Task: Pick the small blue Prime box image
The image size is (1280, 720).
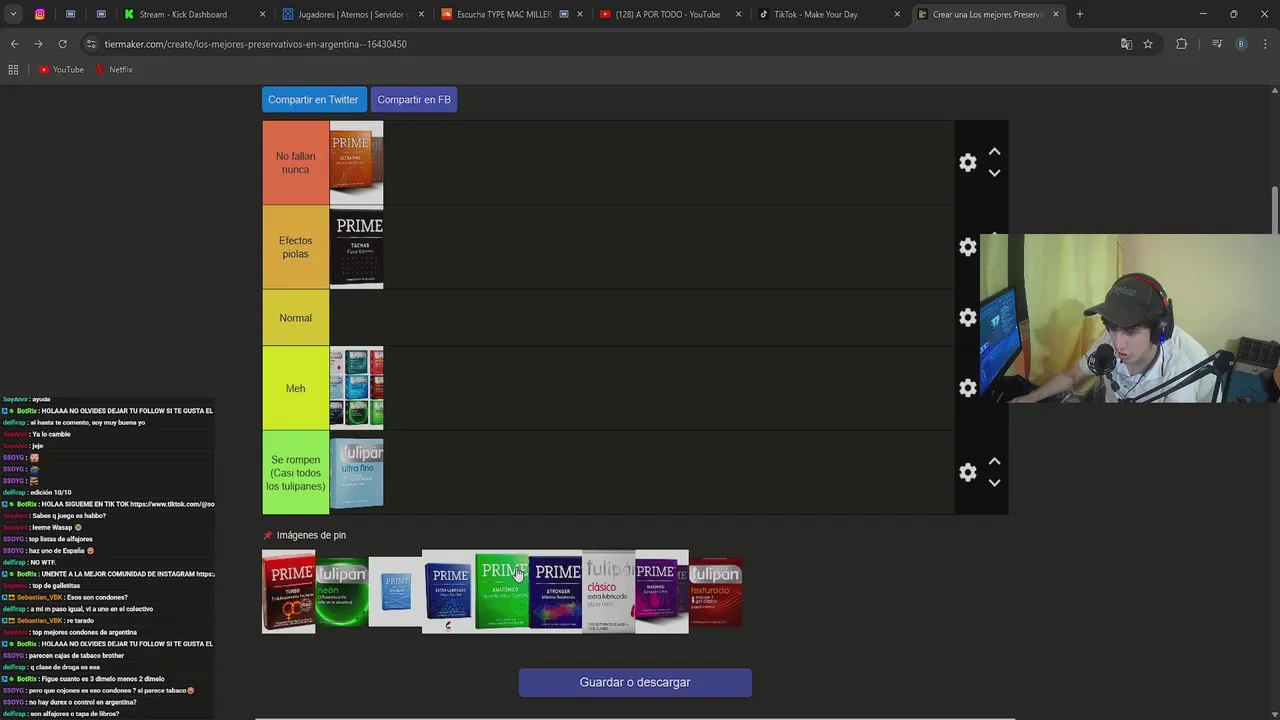Action: pyautogui.click(x=395, y=591)
